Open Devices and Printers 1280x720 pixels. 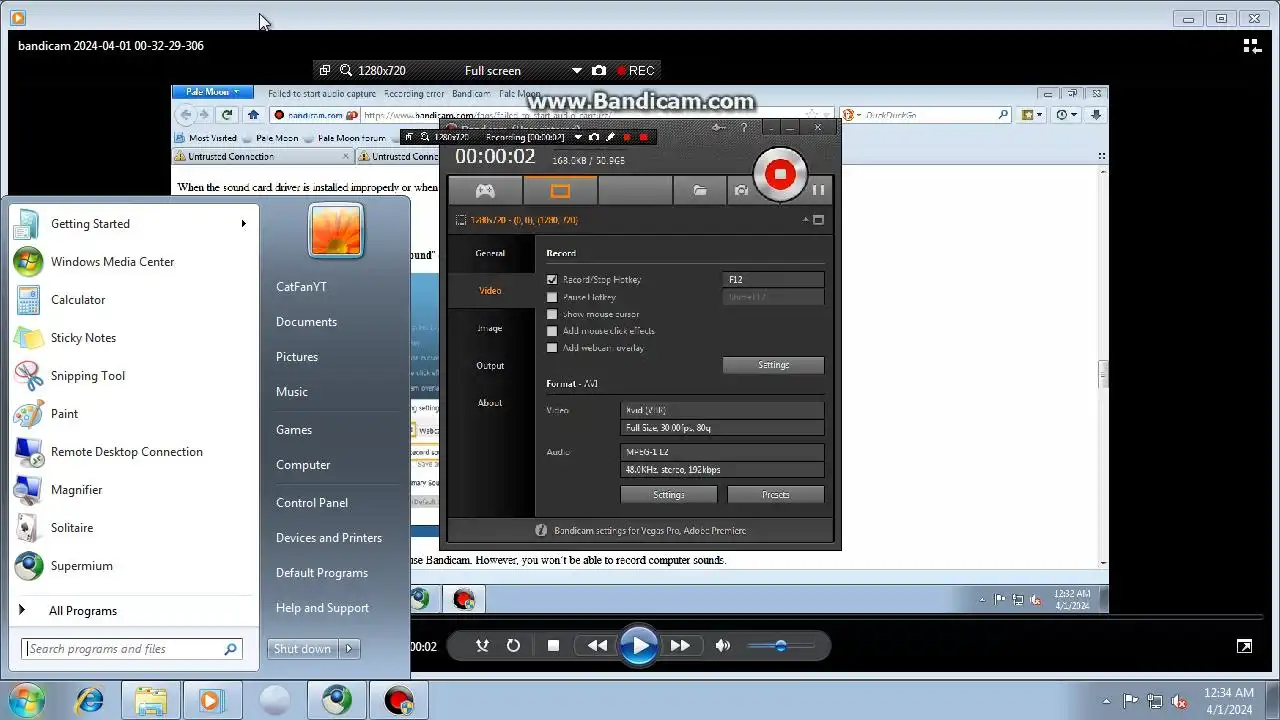coord(329,538)
